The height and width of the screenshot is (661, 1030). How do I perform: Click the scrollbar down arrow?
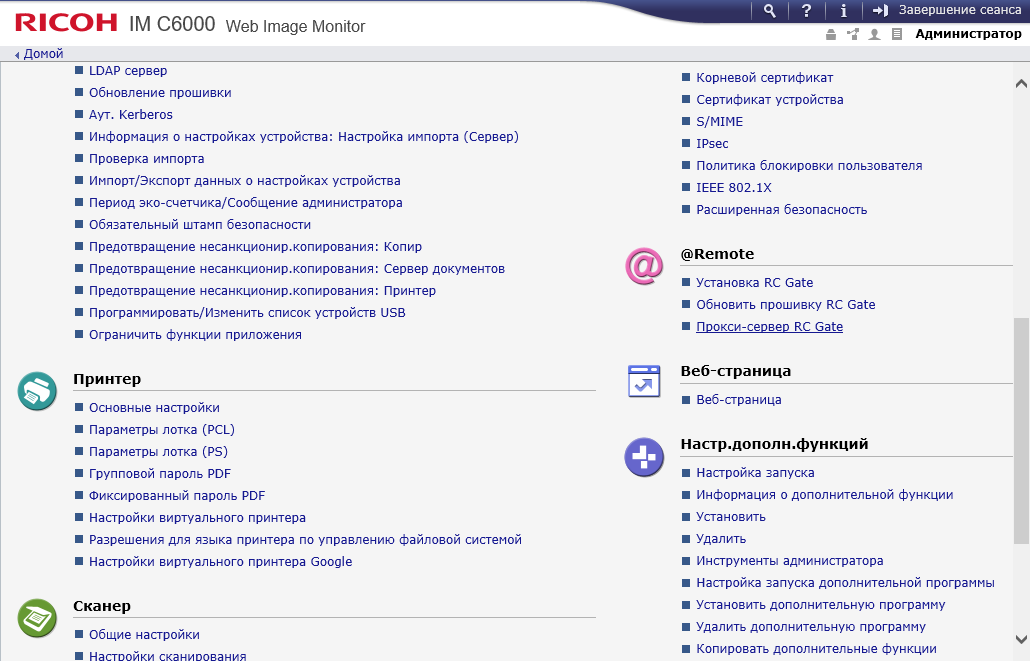point(1021,639)
